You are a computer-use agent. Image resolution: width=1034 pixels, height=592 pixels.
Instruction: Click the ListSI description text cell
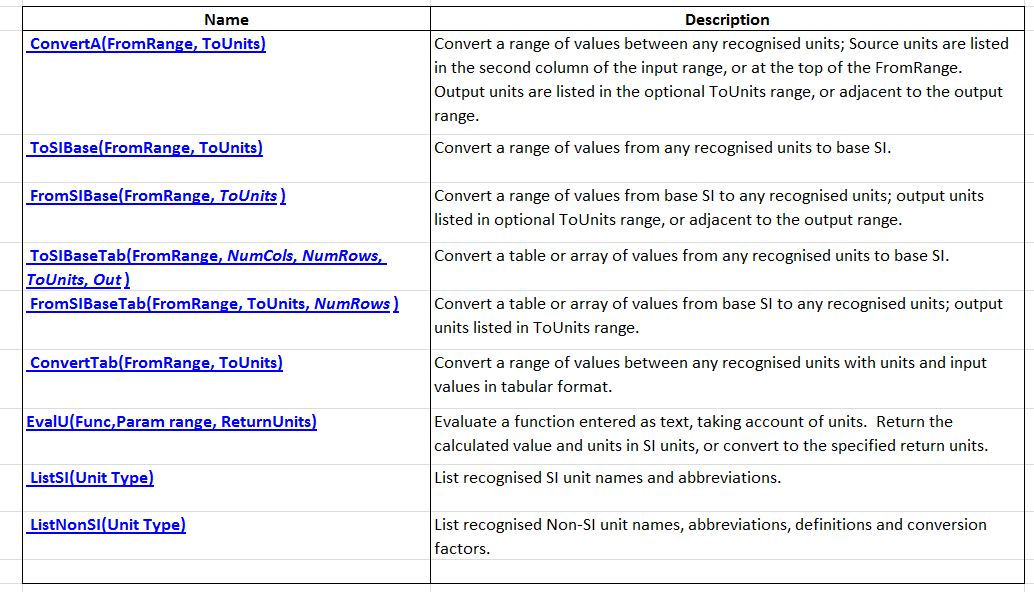tap(607, 478)
